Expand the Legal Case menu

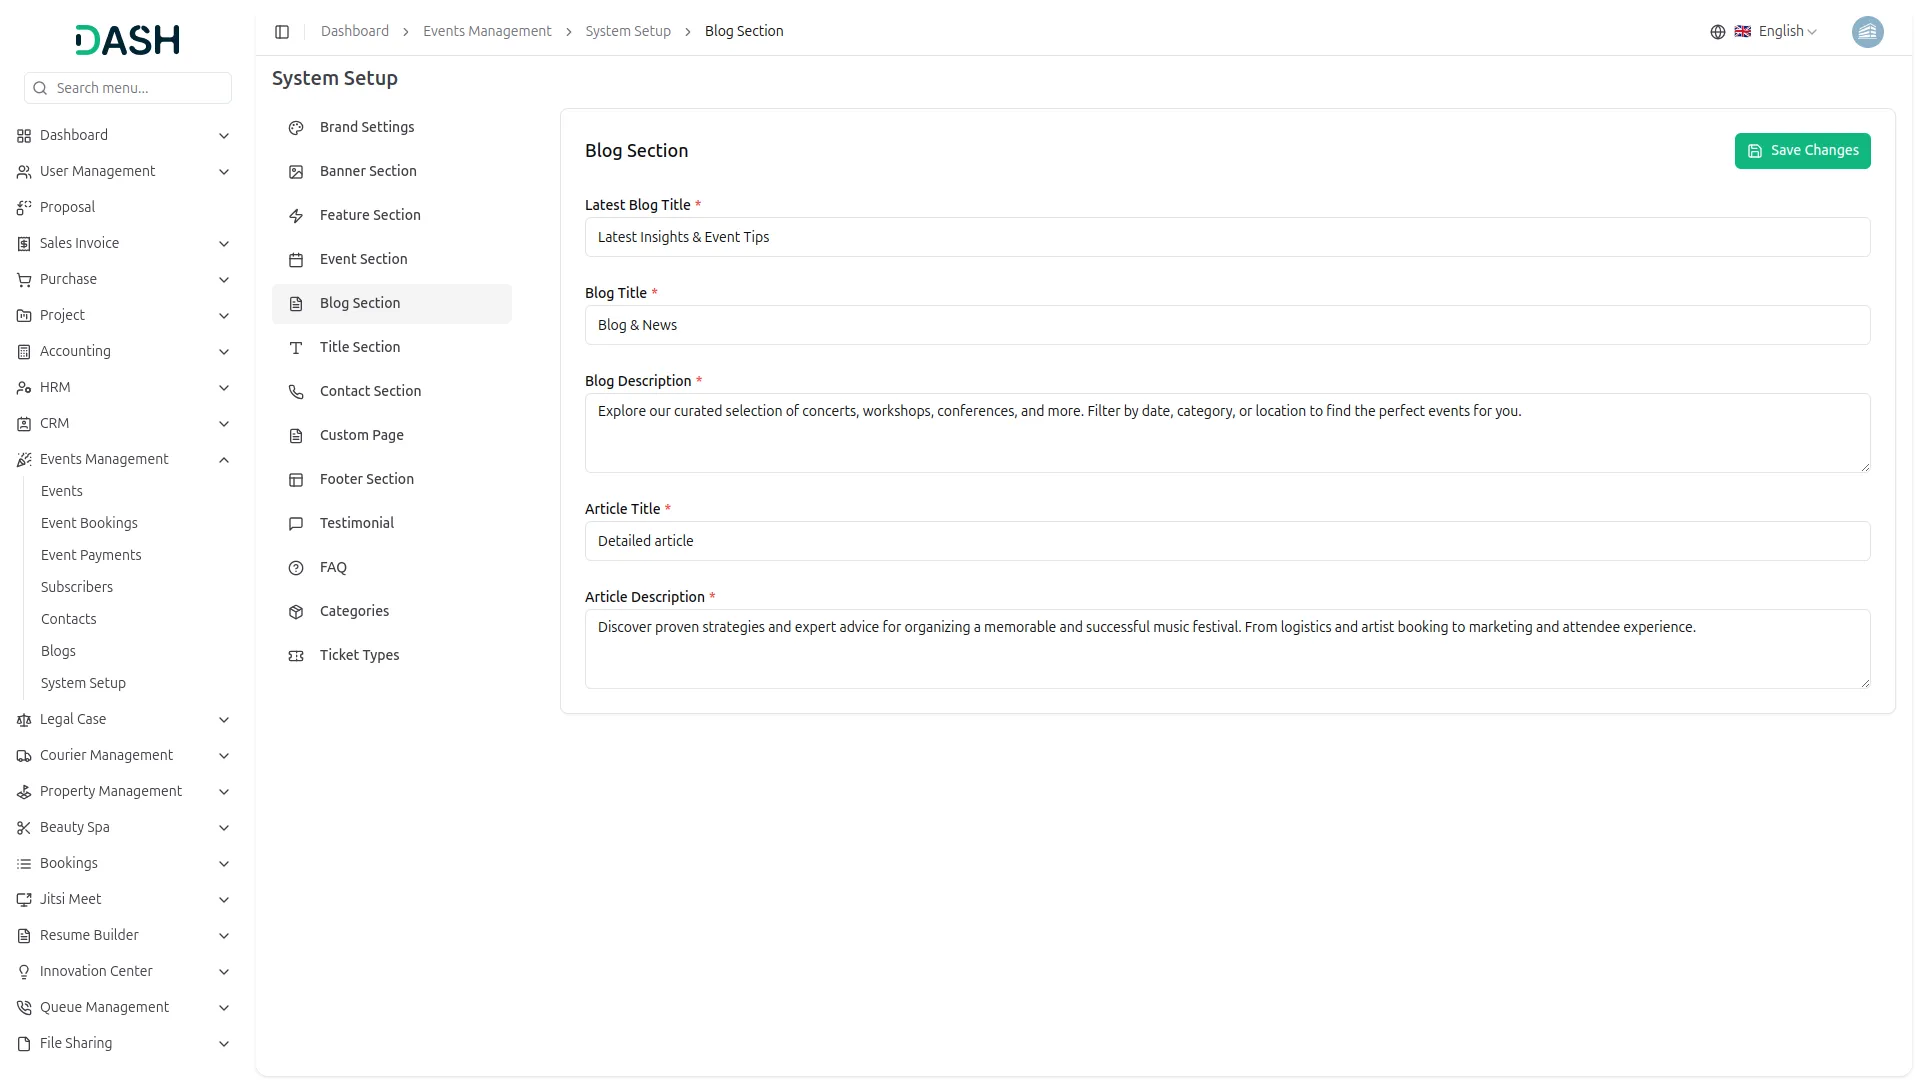tap(224, 720)
